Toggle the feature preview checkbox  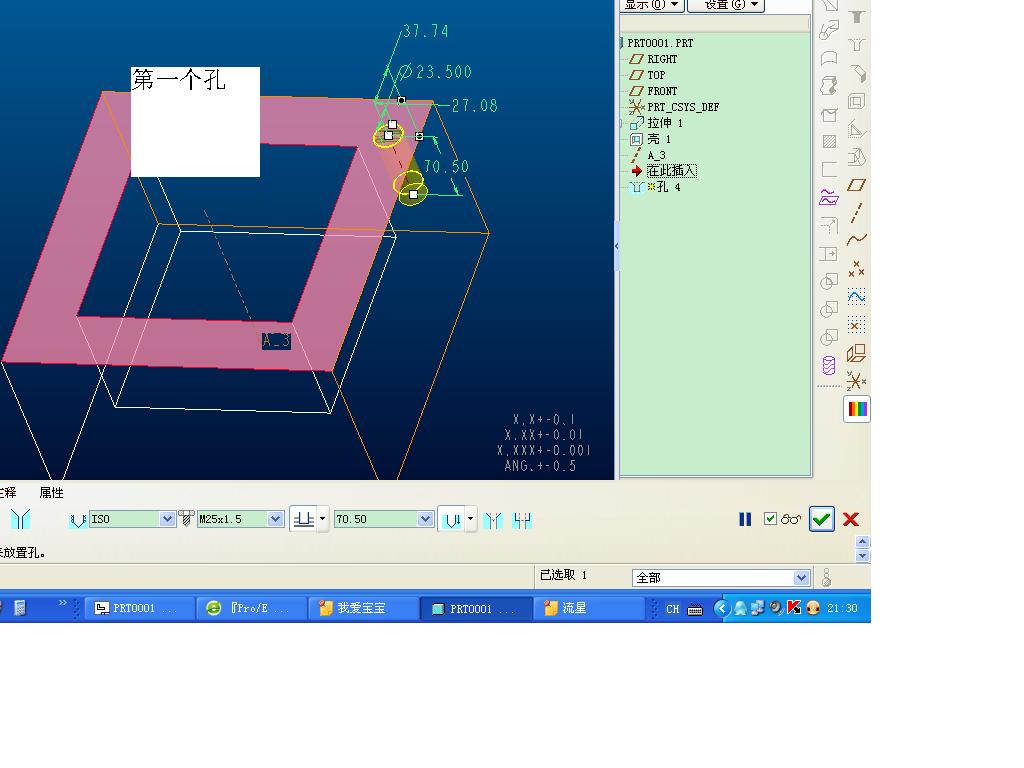[x=770, y=519]
